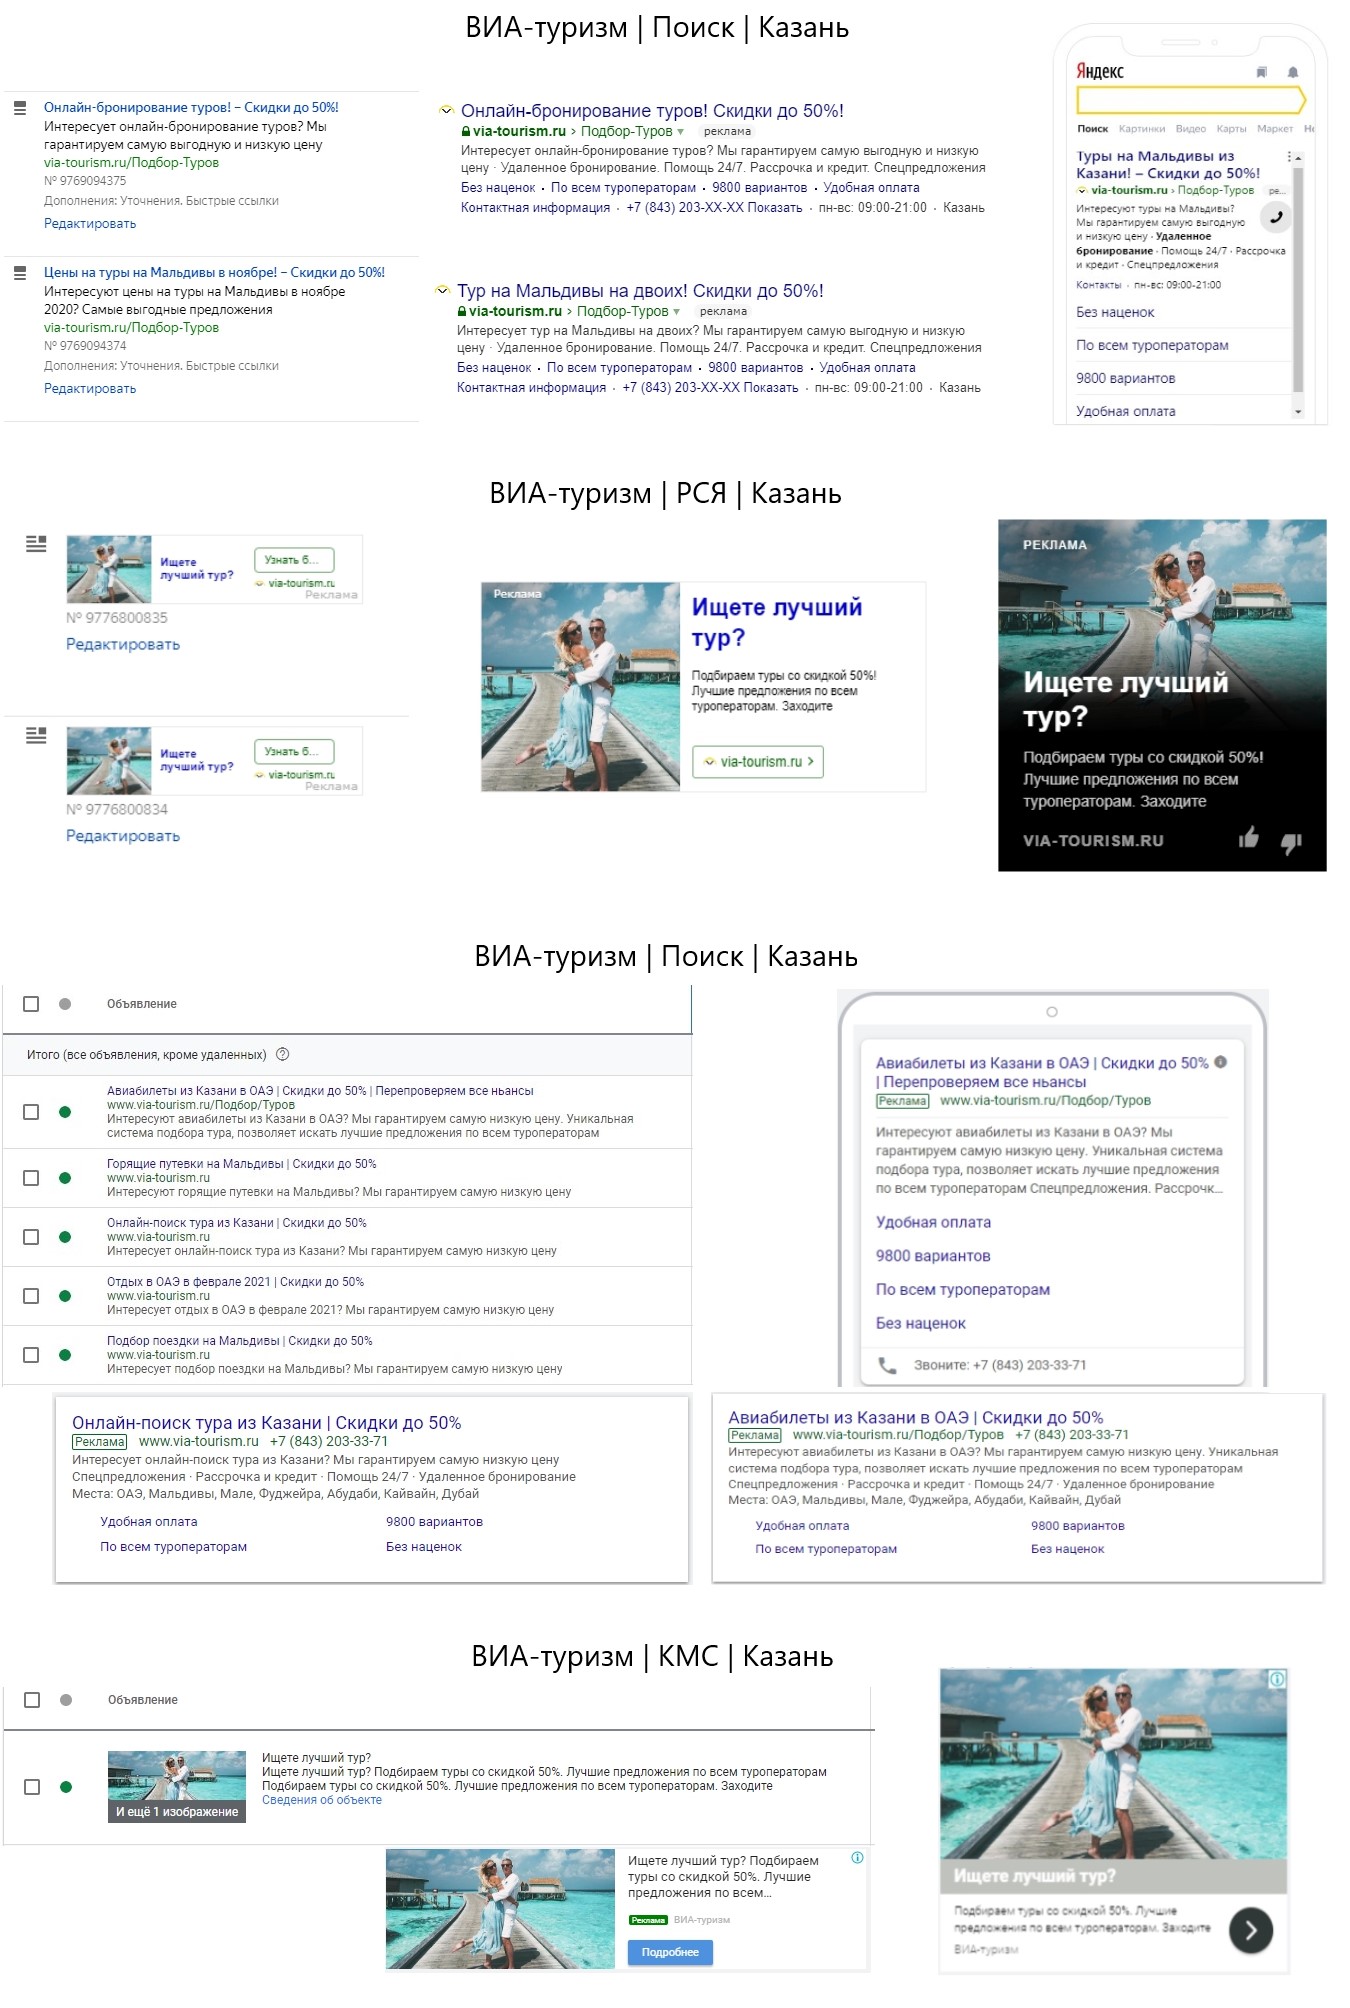The height and width of the screenshot is (2008, 1350).
Task: Click 'Показать' in the Онлайн-бронирование ad phone number
Action: coord(775,208)
